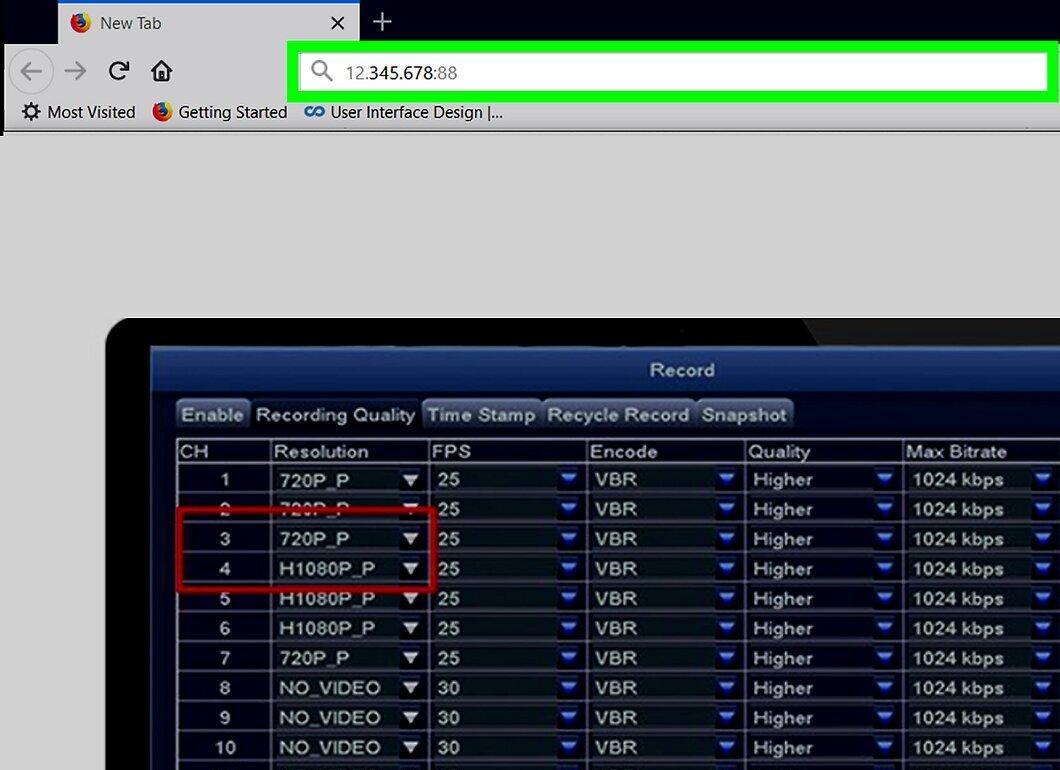The image size is (1060, 770).
Task: Expand Resolution dropdown for channel 4
Action: [x=410, y=569]
